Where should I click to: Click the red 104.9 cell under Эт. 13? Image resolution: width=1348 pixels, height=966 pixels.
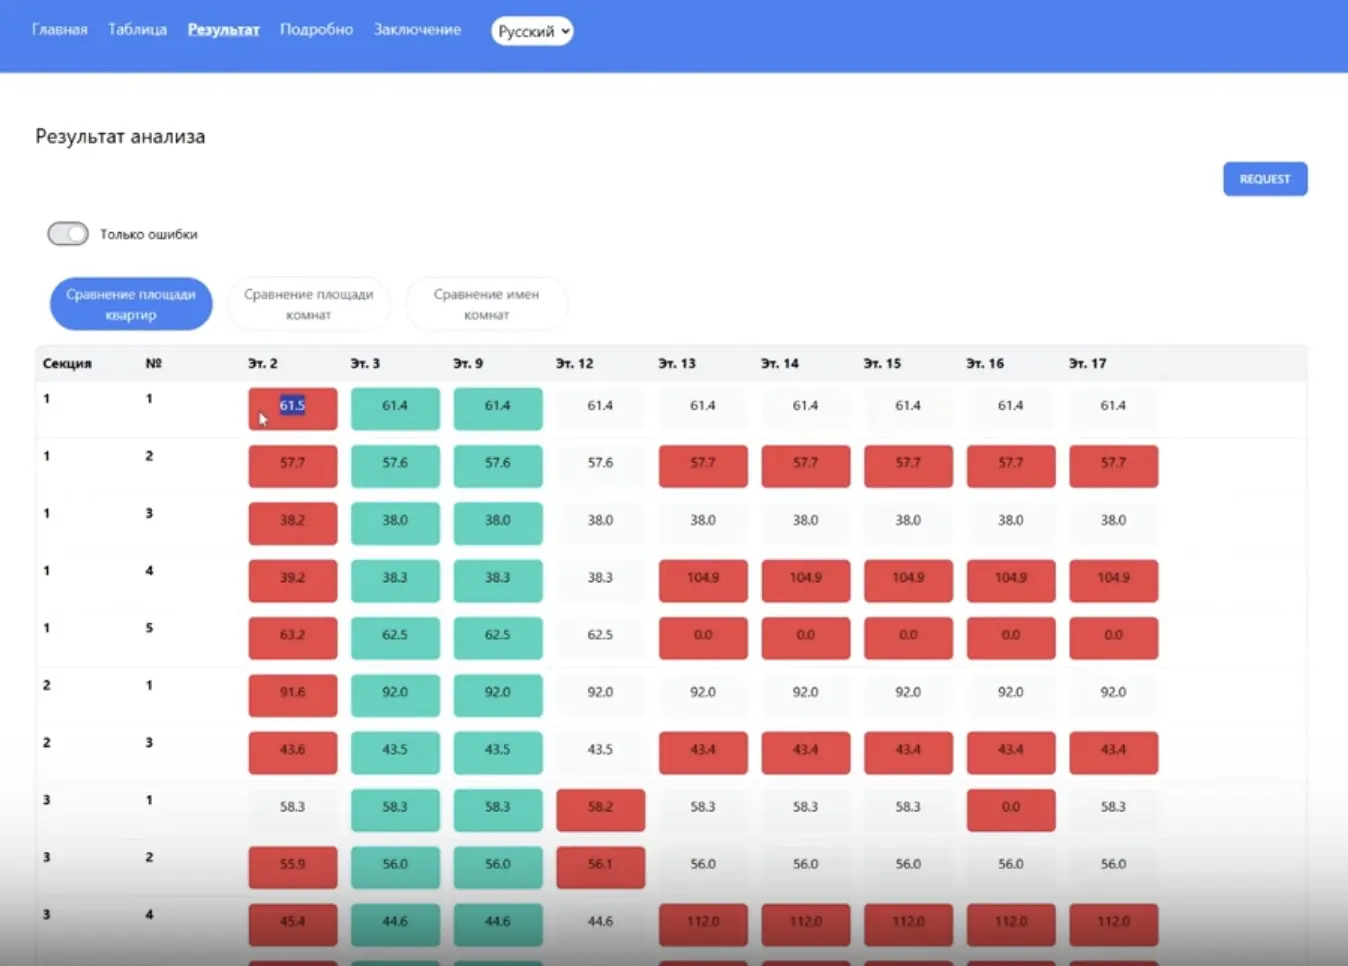tap(702, 580)
